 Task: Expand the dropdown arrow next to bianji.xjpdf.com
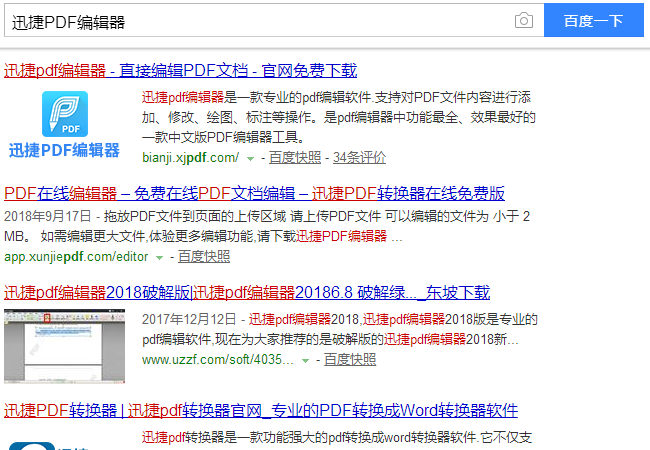(x=250, y=158)
